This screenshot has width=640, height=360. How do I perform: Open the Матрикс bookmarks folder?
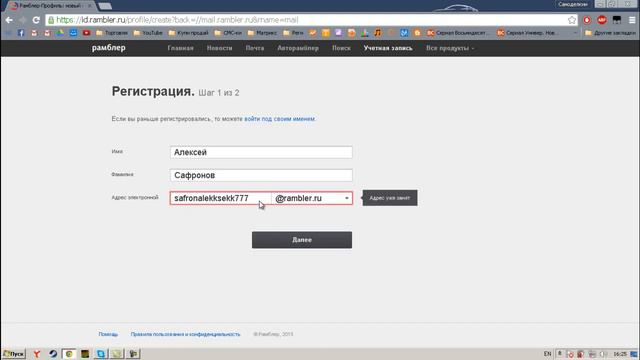click(262, 33)
